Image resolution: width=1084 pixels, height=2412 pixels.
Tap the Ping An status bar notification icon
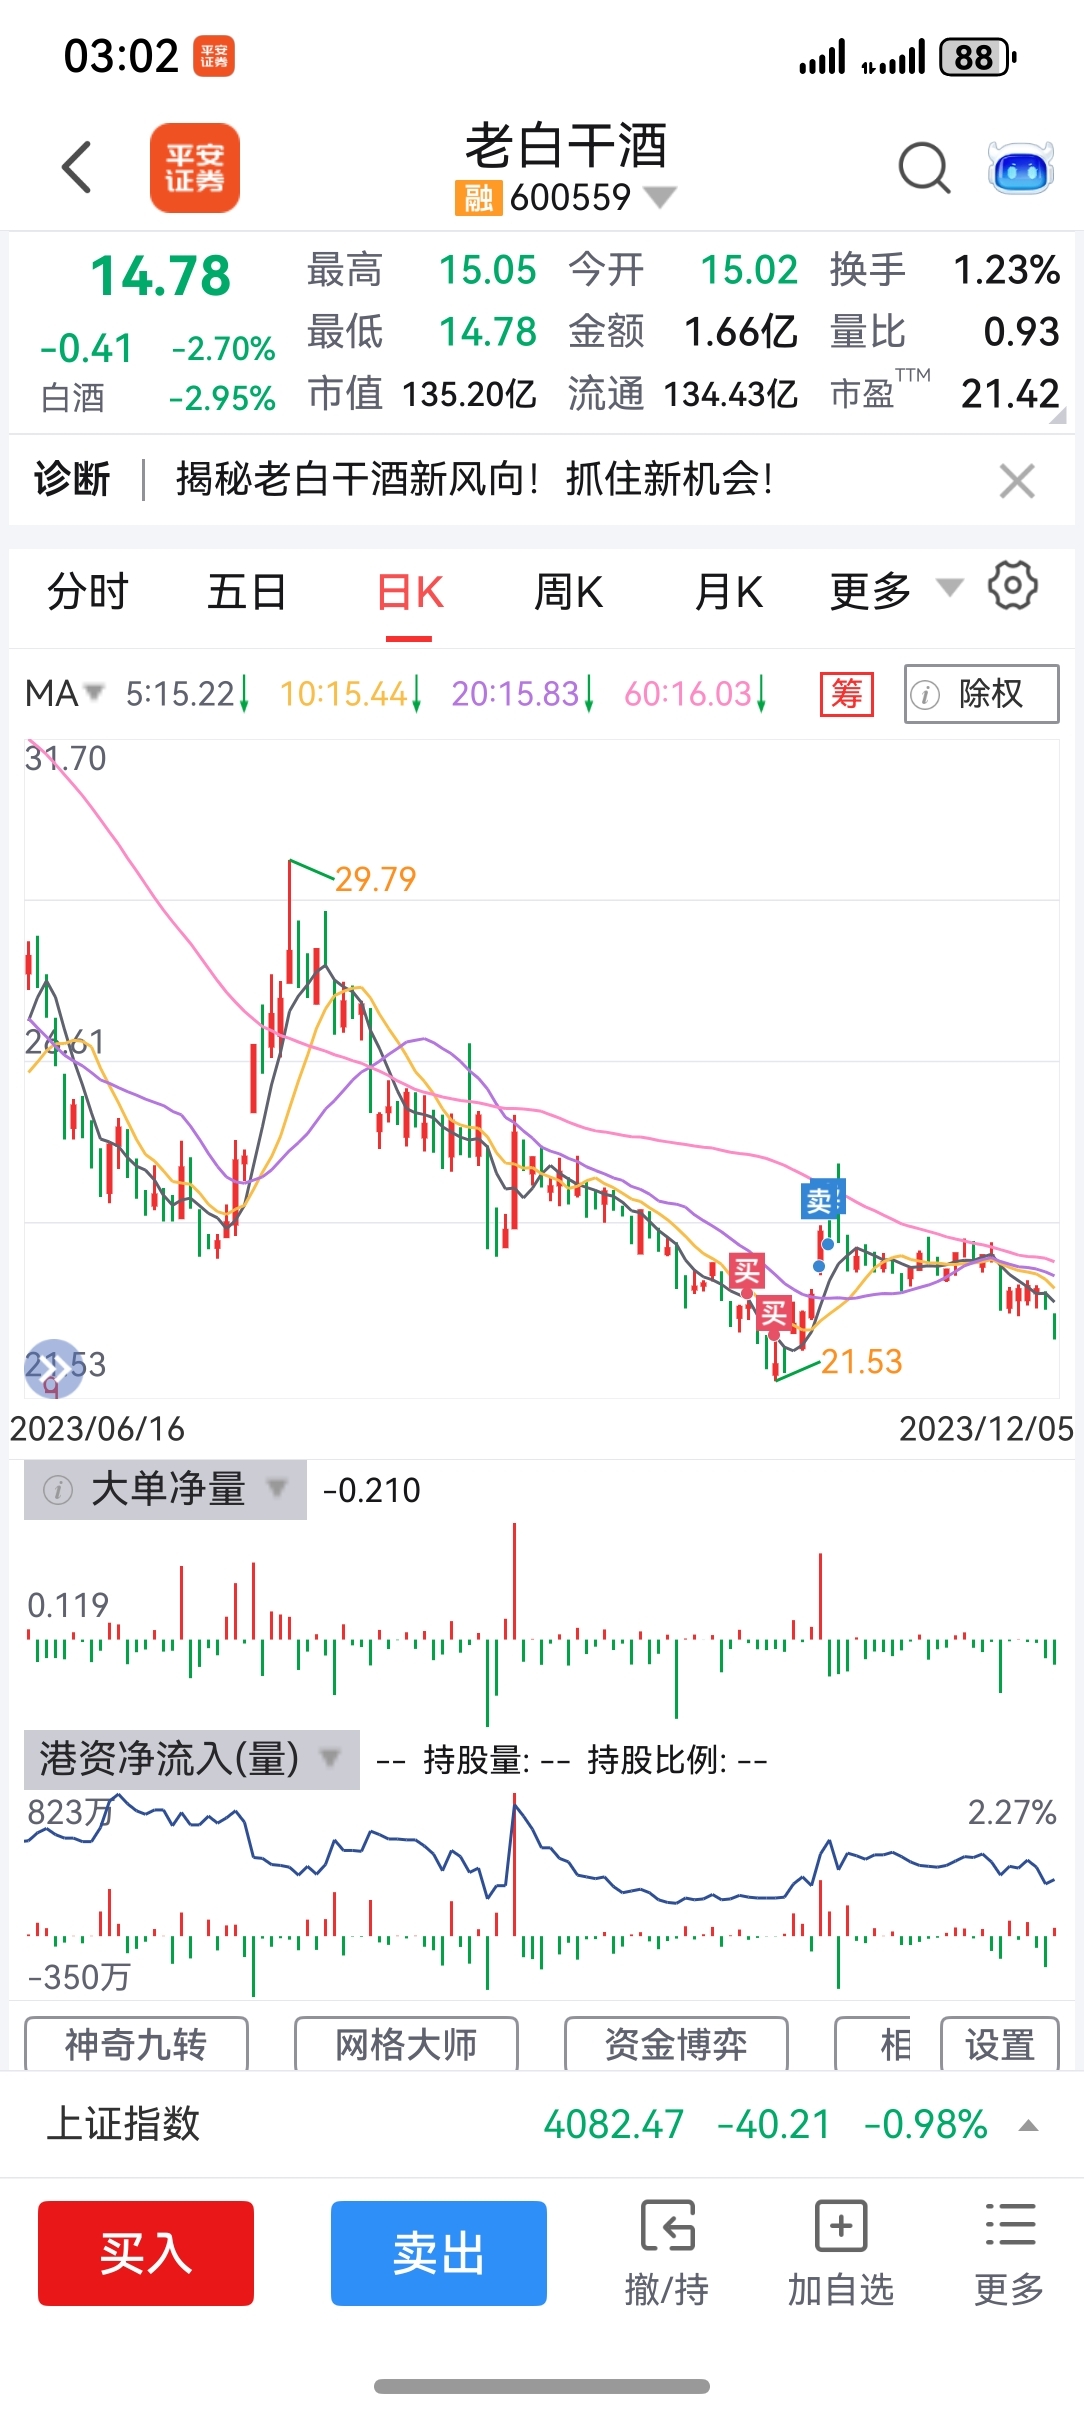click(214, 56)
